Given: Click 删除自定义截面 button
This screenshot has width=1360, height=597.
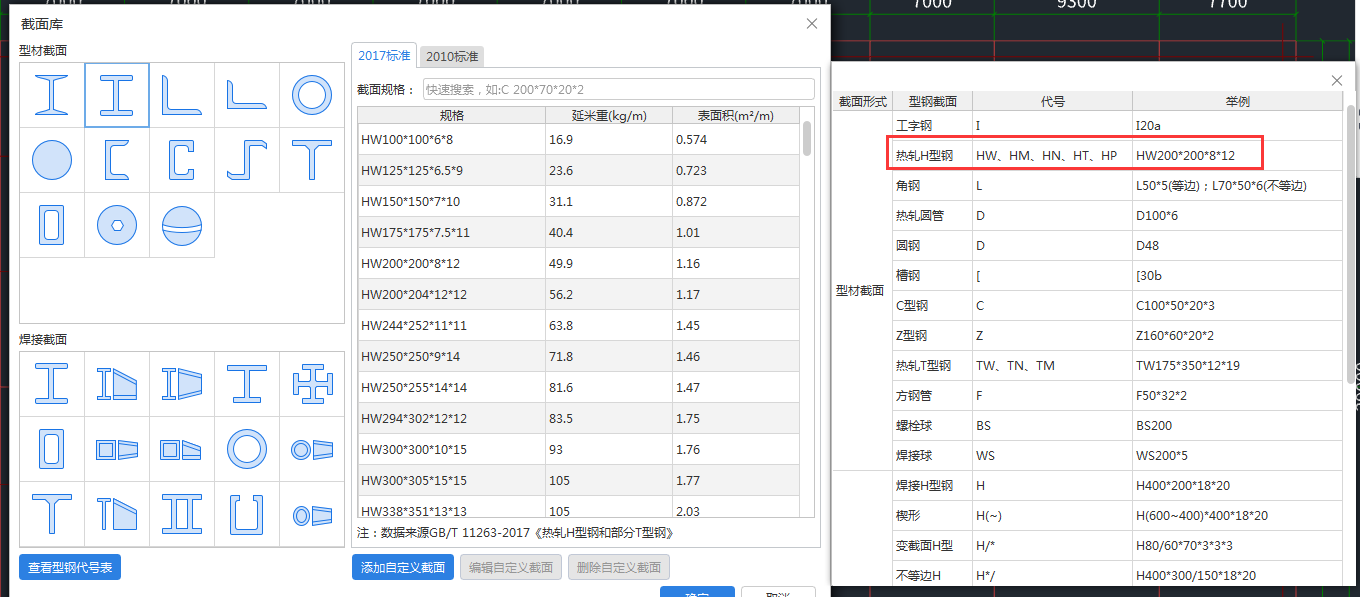Looking at the screenshot, I should (x=619, y=567).
